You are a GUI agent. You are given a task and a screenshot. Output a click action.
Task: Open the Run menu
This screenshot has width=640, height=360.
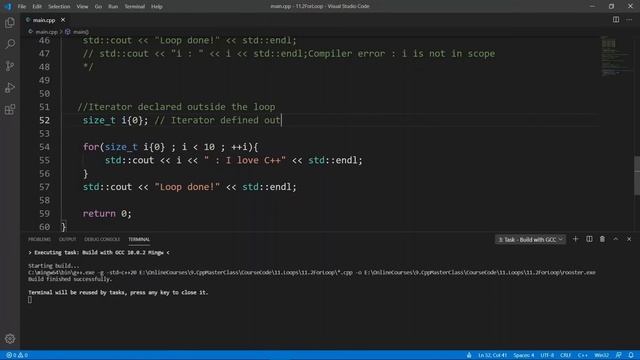(113, 7)
